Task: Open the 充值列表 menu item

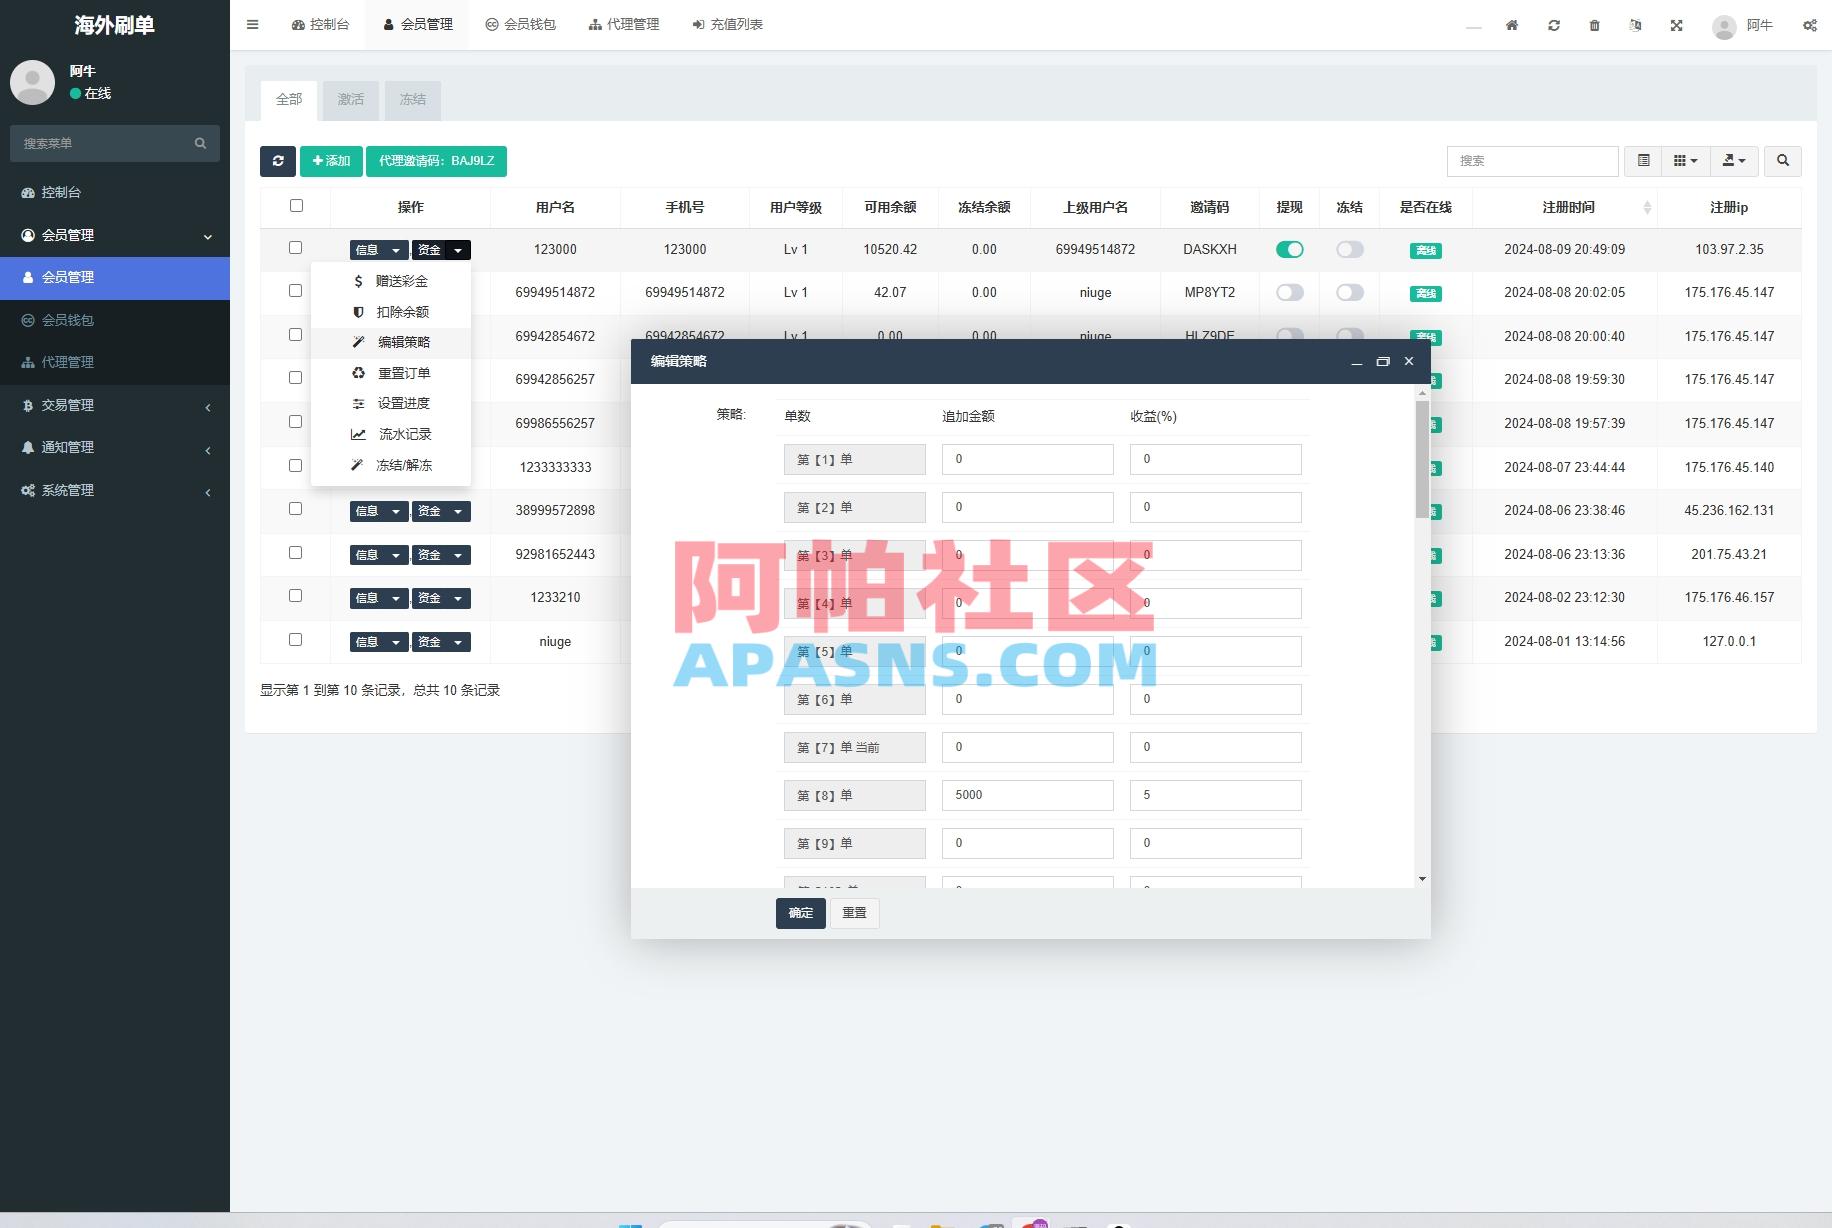Action: [729, 24]
